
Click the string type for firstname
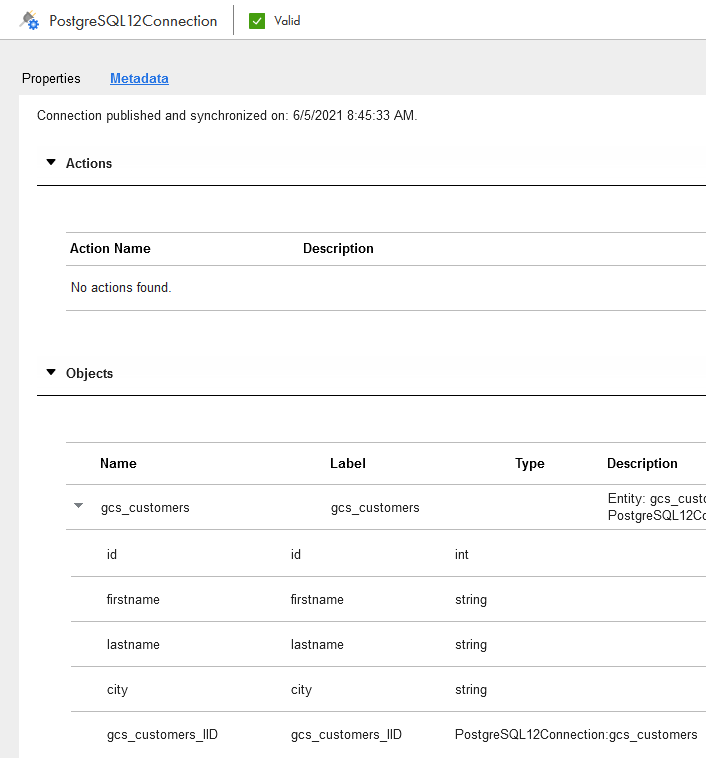[x=471, y=600]
